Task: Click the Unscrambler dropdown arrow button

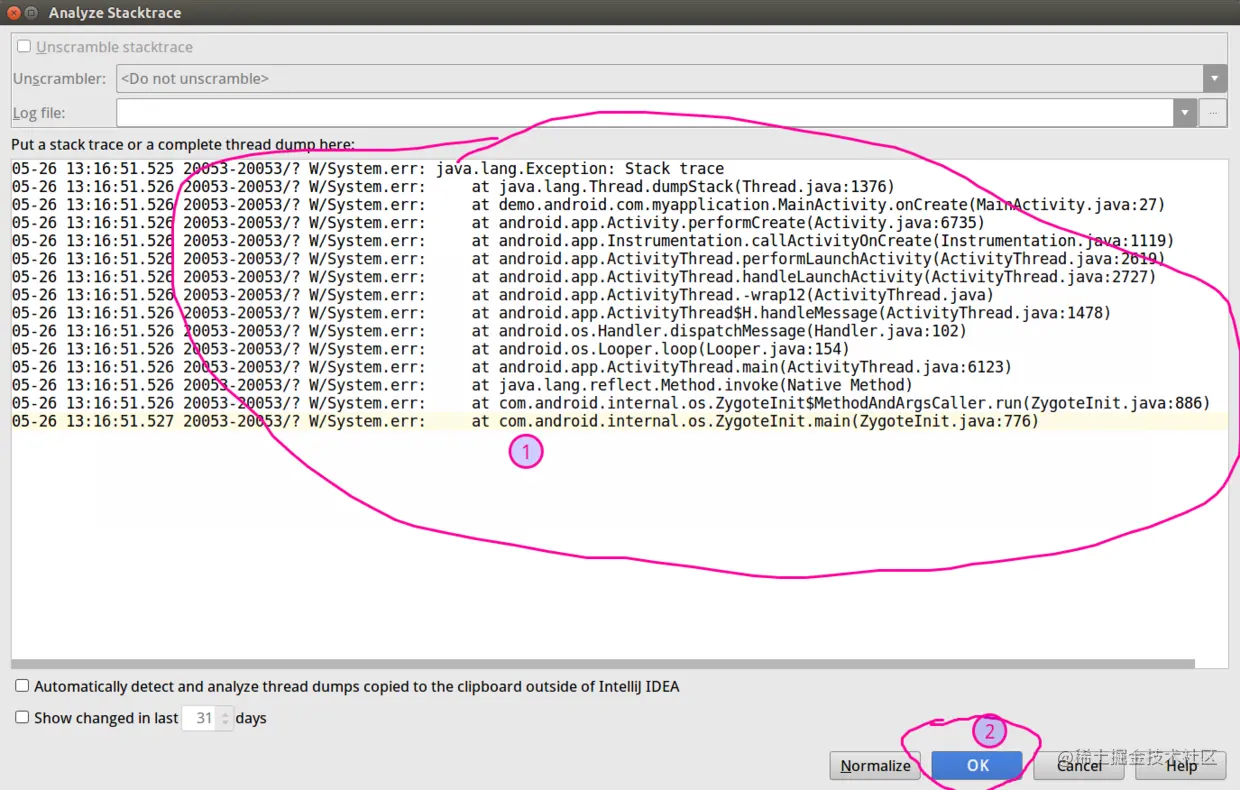Action: (1215, 78)
